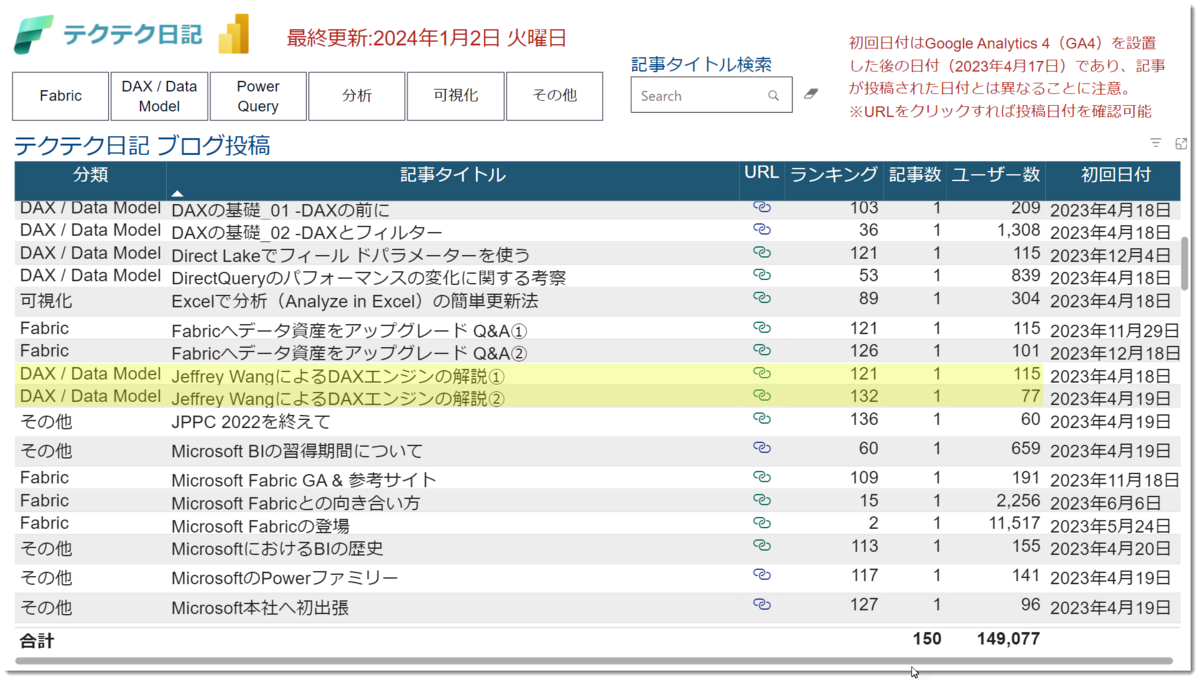Viewport: 1200px width, 680px height.
Task: Open the filter icon above the table
Action: pyautogui.click(x=1156, y=143)
